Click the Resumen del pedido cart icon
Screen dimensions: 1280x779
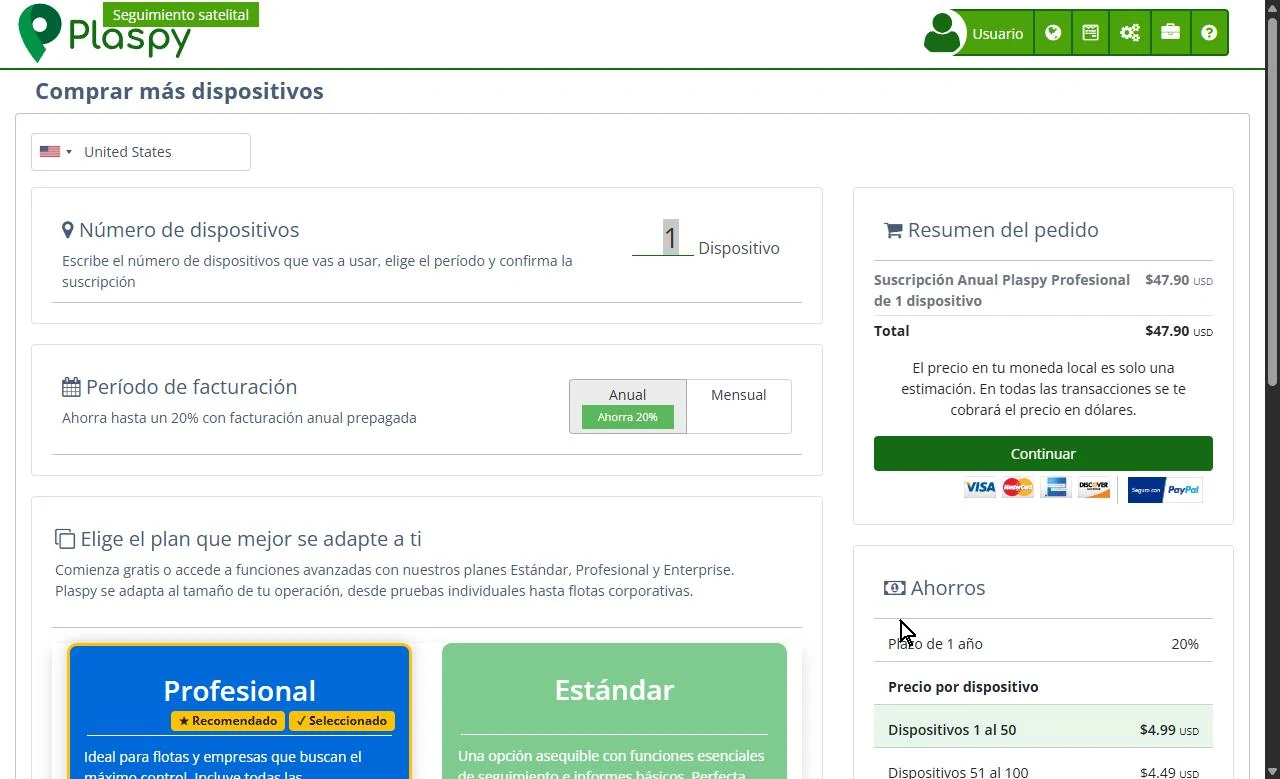(x=894, y=230)
